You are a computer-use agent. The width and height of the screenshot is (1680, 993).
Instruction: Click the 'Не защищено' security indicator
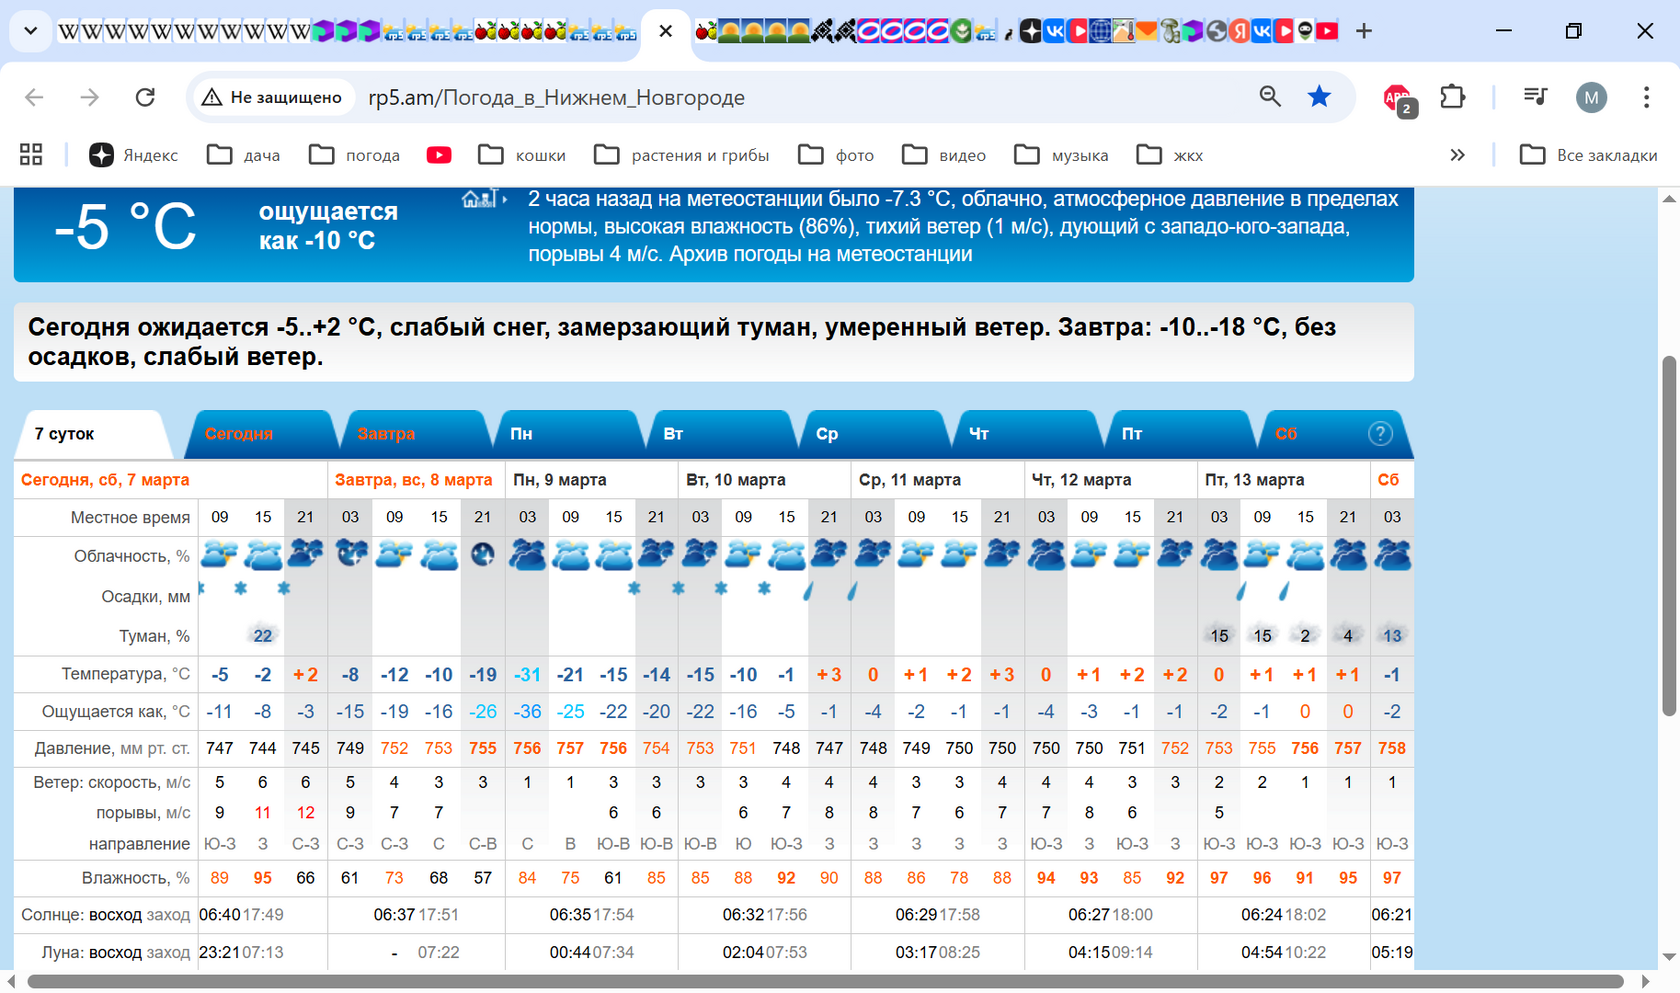[272, 97]
